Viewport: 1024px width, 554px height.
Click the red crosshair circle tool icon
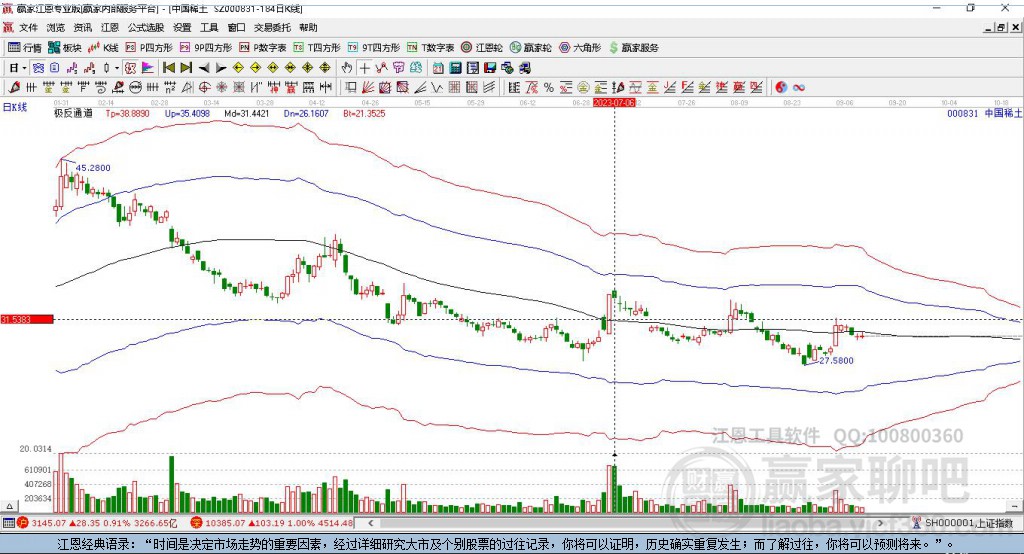(204, 87)
